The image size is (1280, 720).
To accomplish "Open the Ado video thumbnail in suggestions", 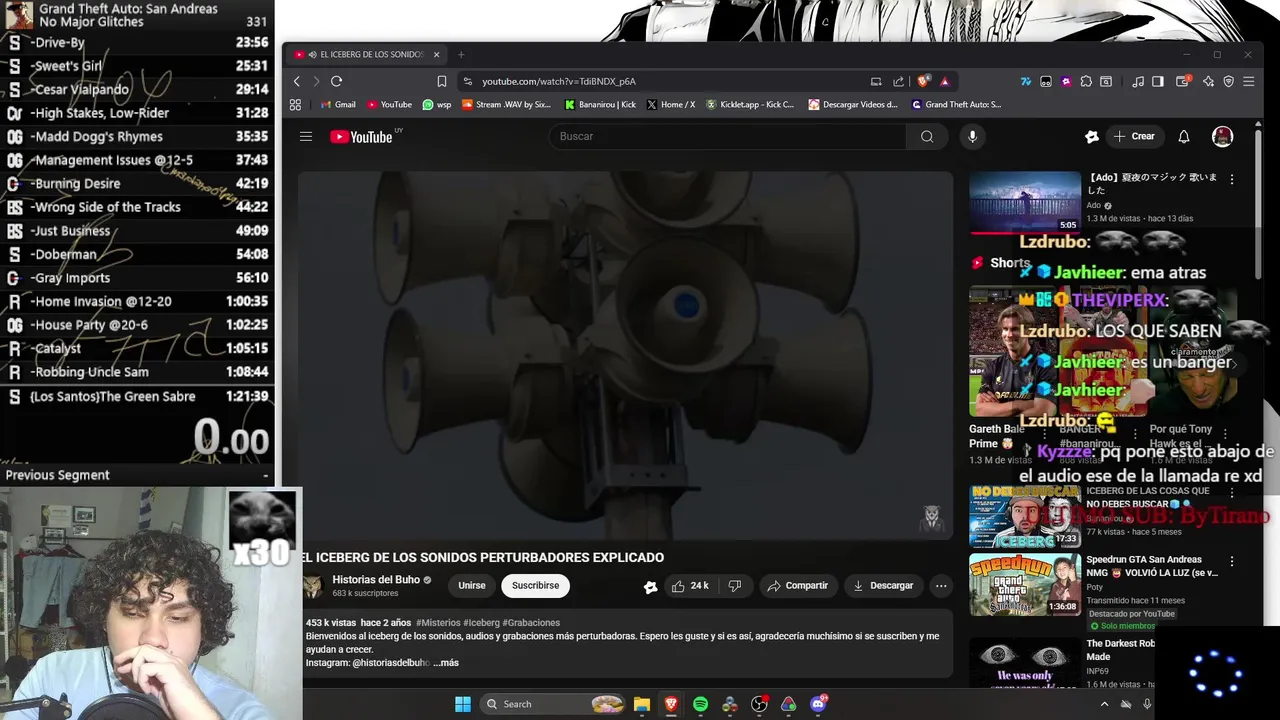I will [1025, 203].
